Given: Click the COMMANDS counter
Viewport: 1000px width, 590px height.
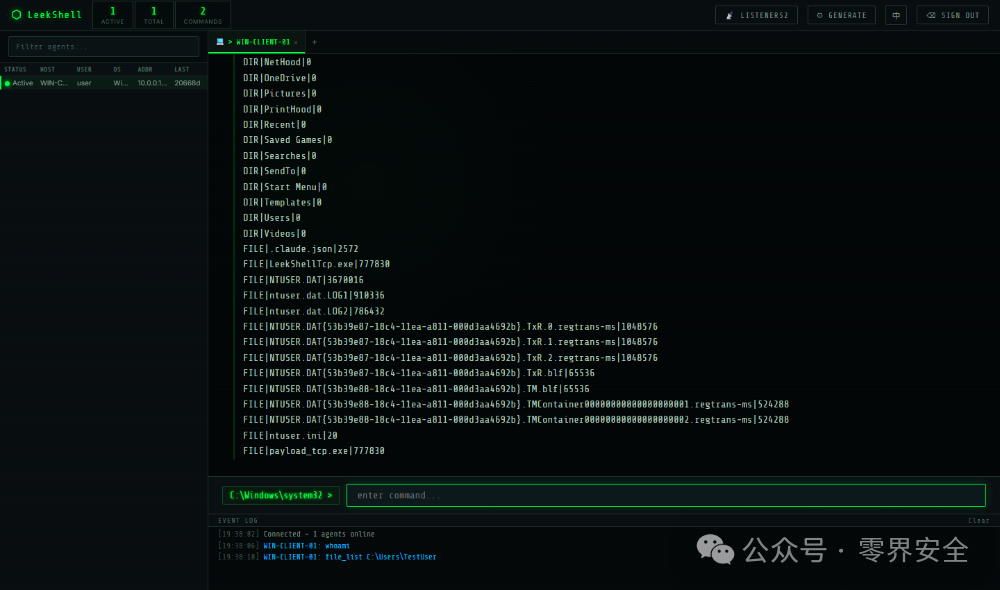Looking at the screenshot, I should [x=203, y=15].
